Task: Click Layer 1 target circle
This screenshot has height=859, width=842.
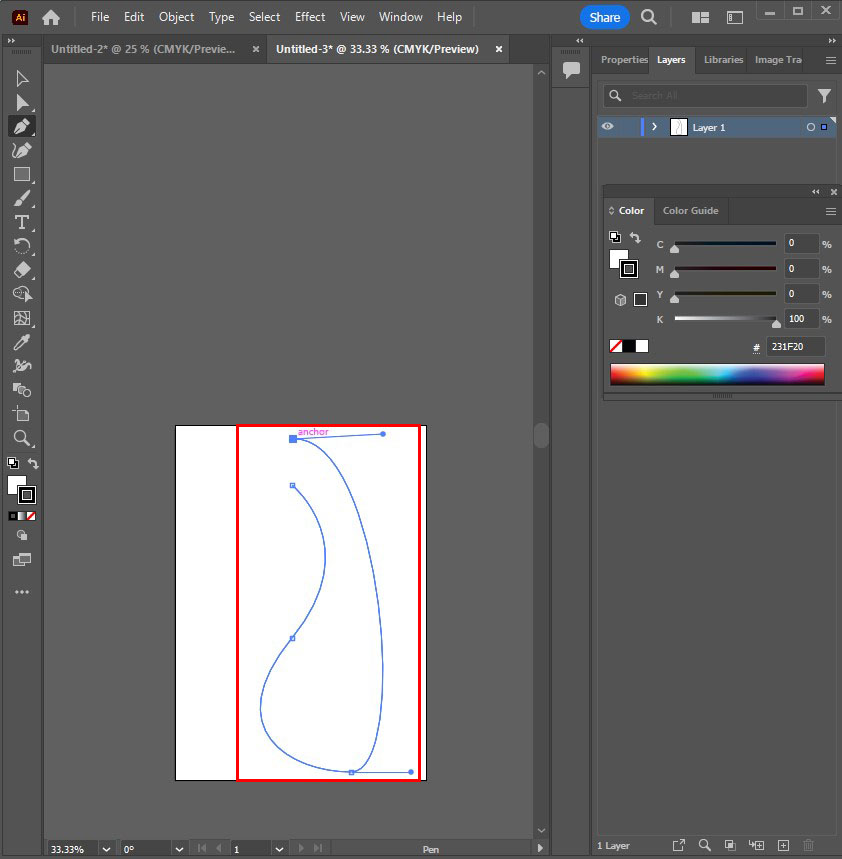Action: click(810, 128)
